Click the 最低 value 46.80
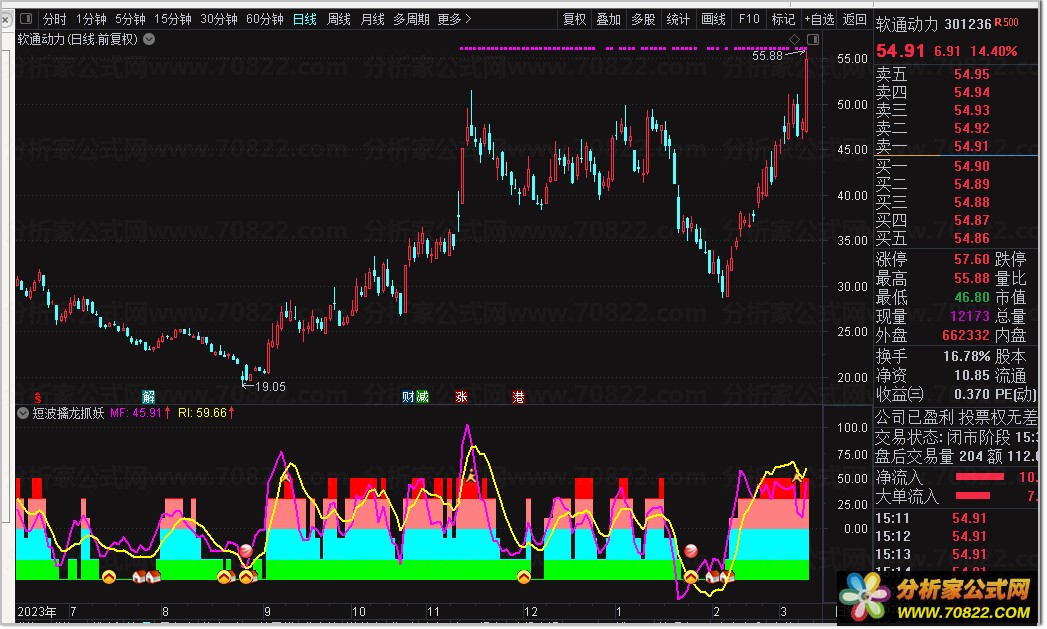Viewport: 1047px width, 629px height. 972,297
